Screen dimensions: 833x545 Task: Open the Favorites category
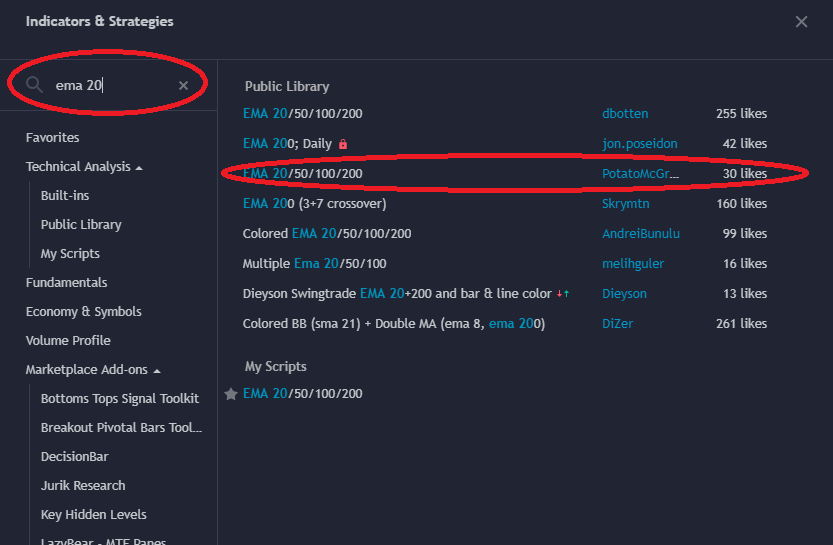(52, 138)
